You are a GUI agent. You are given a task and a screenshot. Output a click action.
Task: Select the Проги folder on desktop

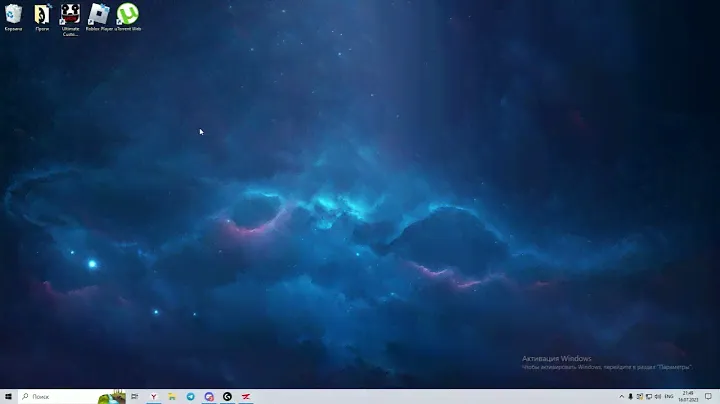42,16
